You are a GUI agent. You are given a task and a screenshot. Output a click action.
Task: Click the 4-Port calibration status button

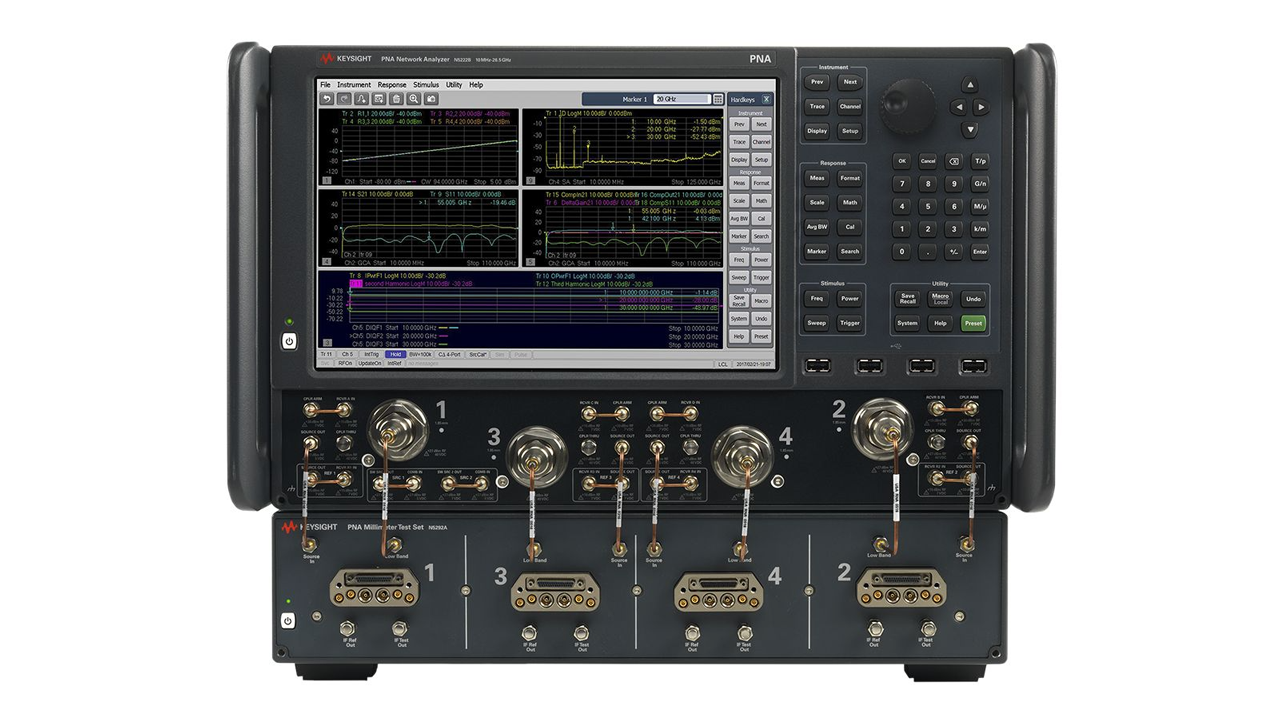pos(450,354)
